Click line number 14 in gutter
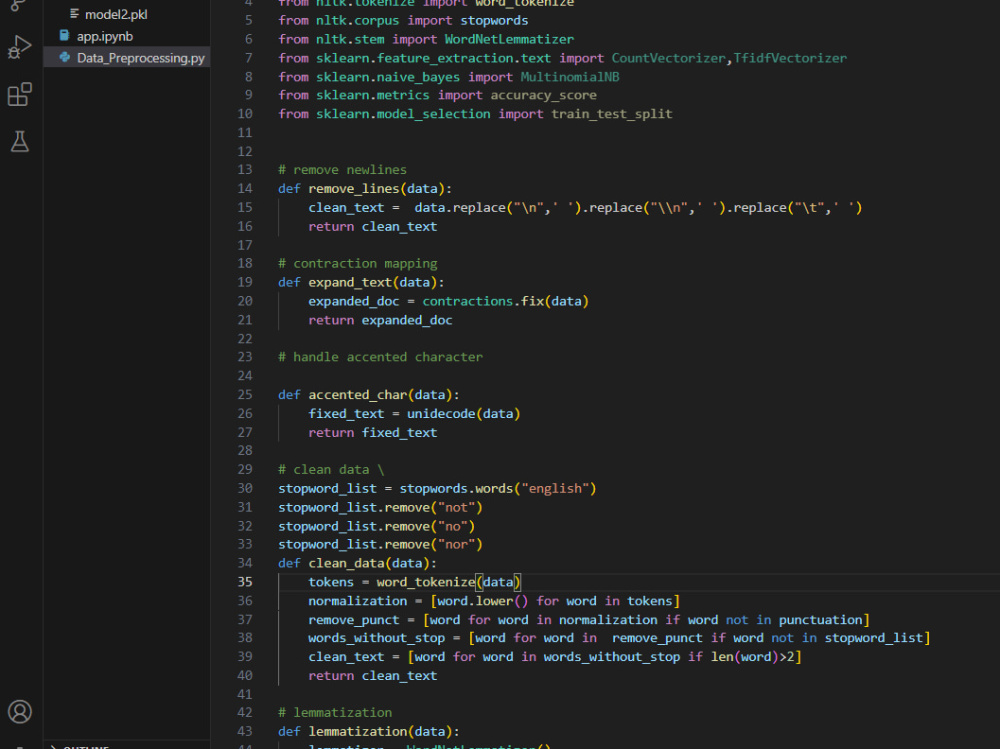1000x749 pixels. pos(245,188)
